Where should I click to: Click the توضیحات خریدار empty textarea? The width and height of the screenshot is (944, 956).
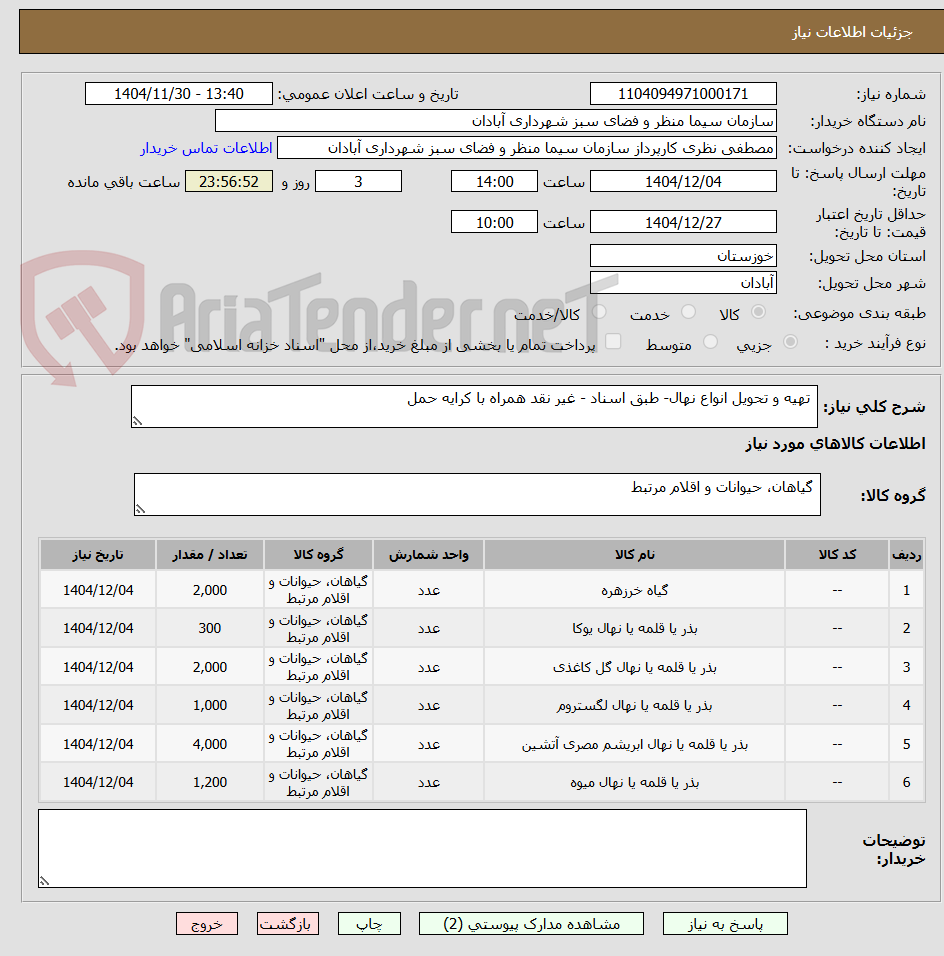click(422, 848)
